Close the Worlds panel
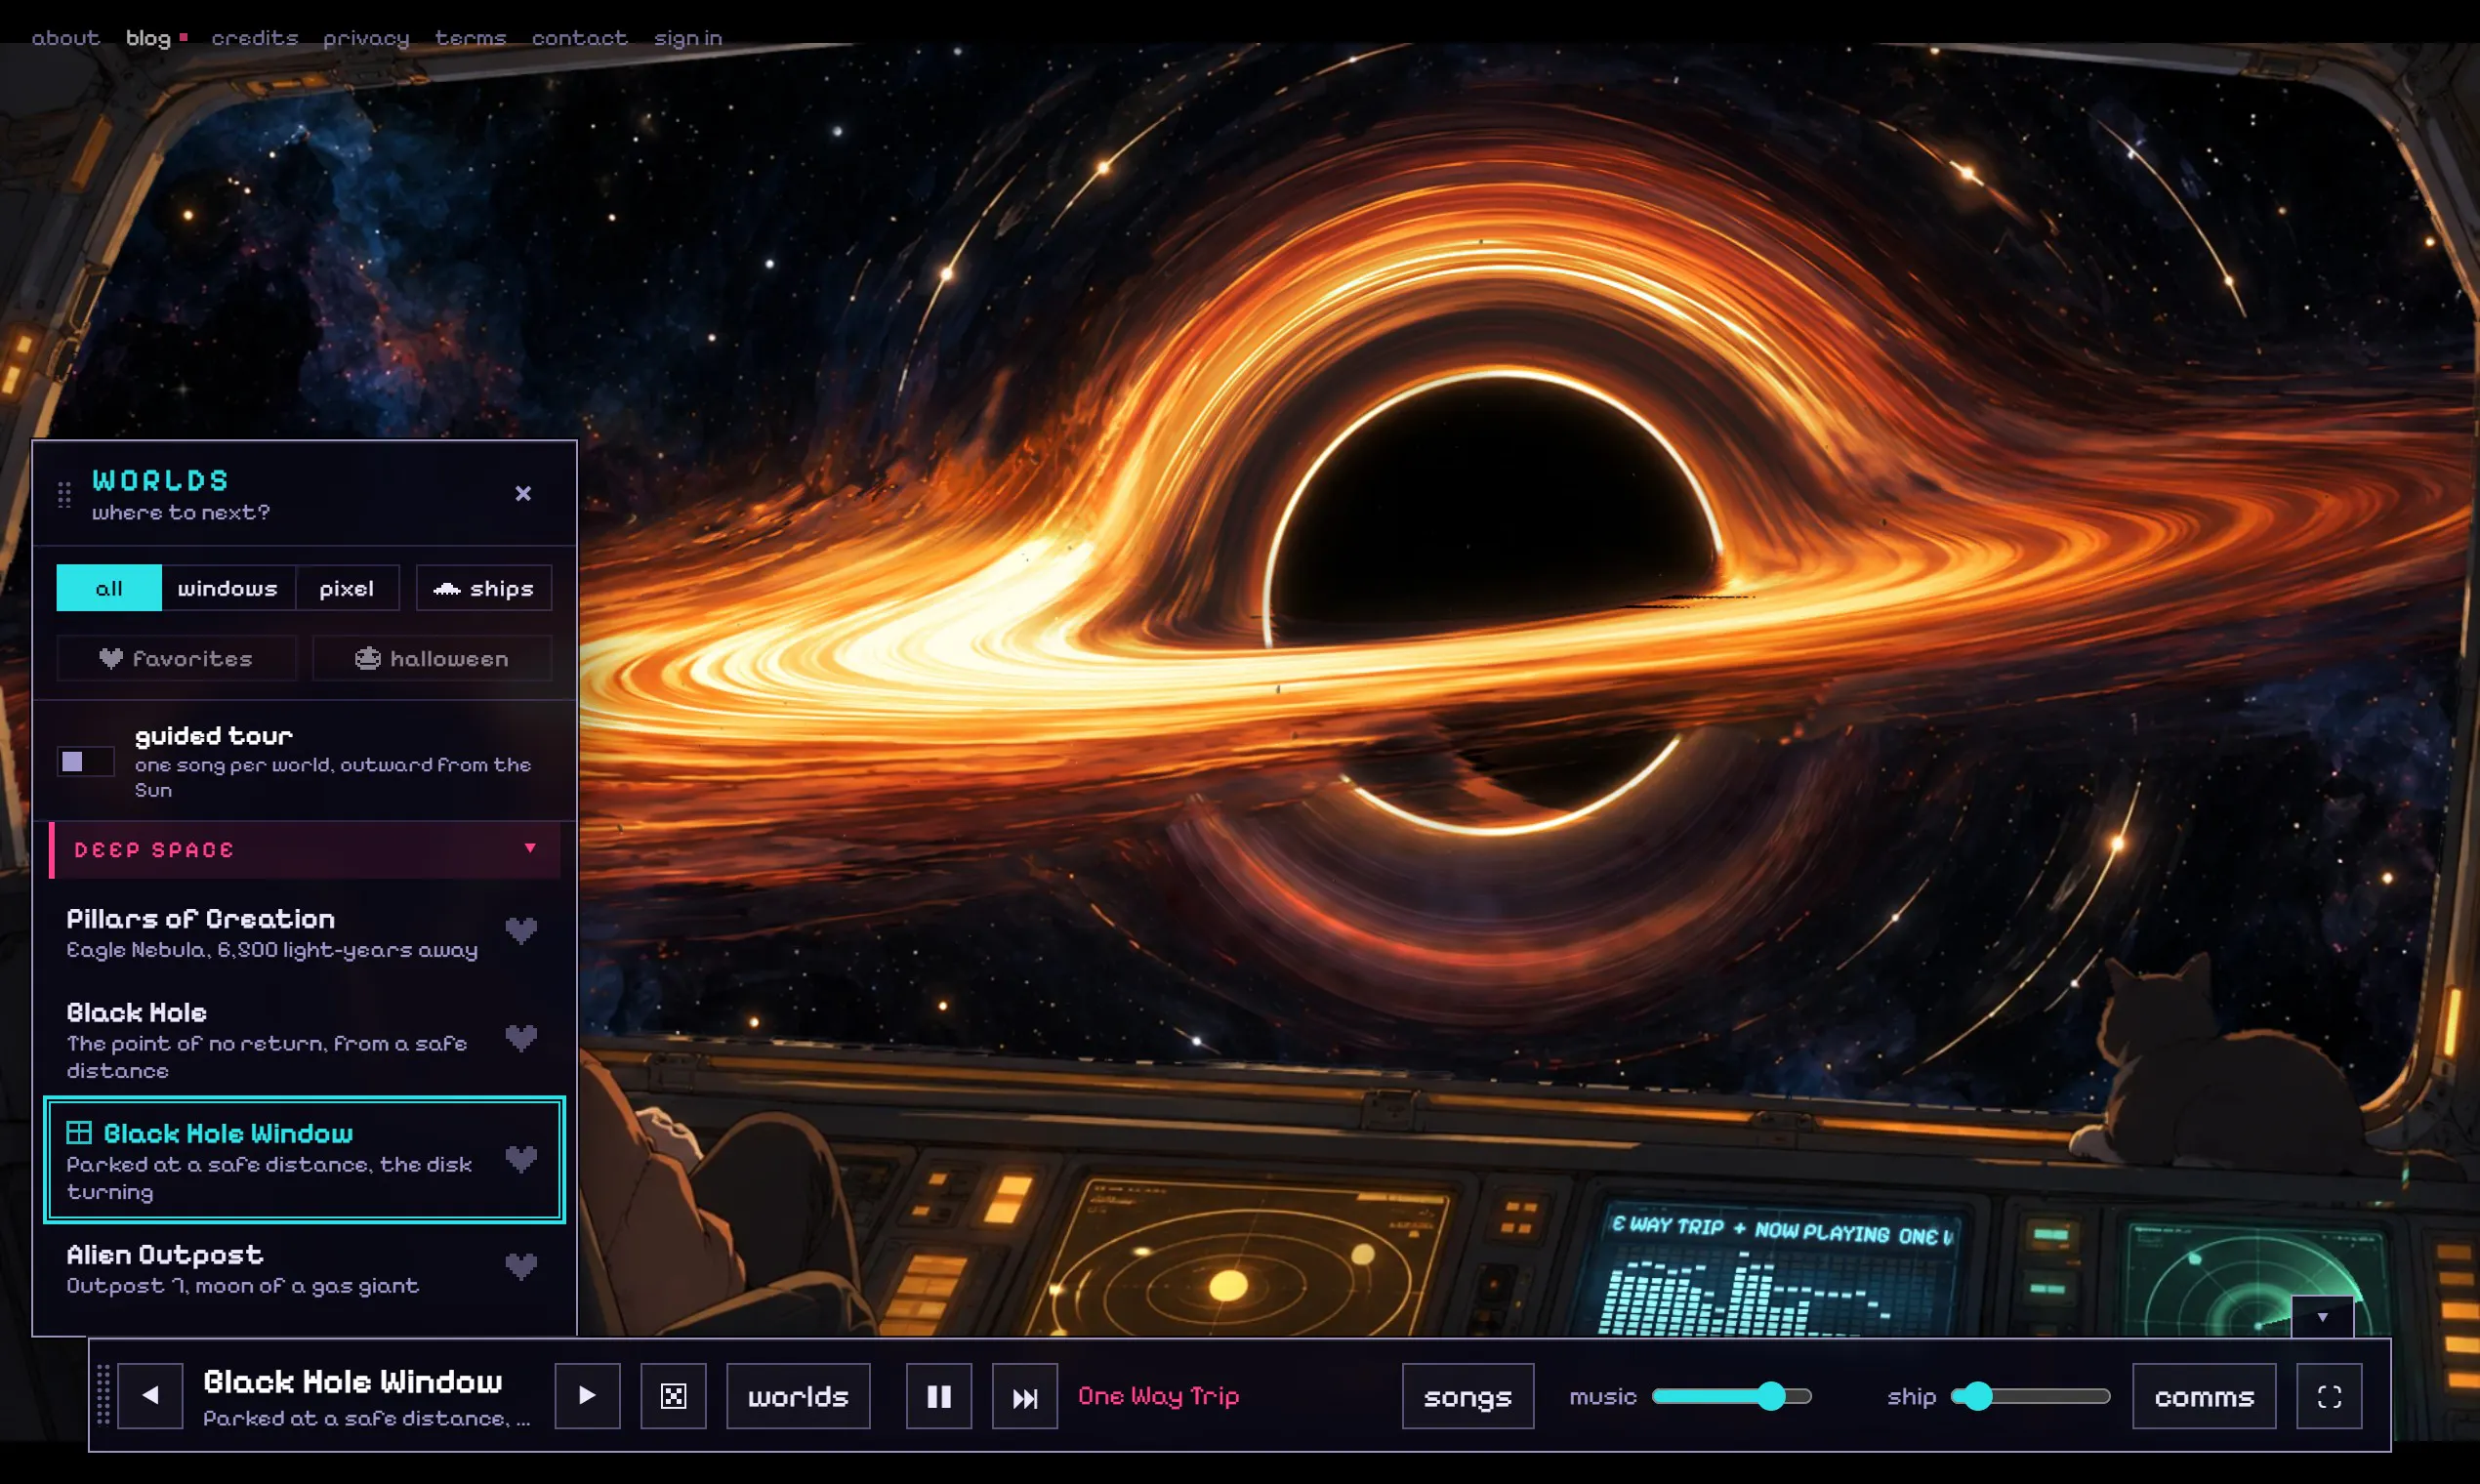 click(523, 494)
